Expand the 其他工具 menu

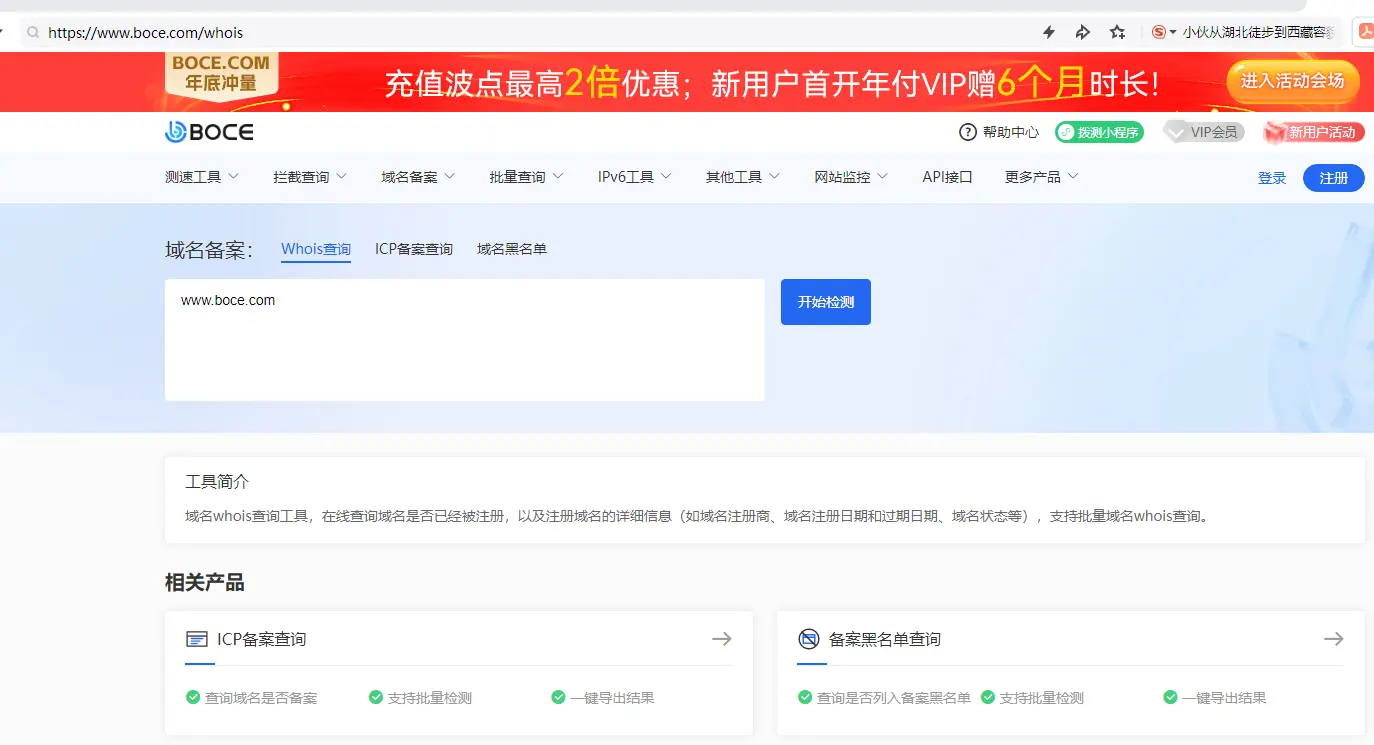[743, 177]
